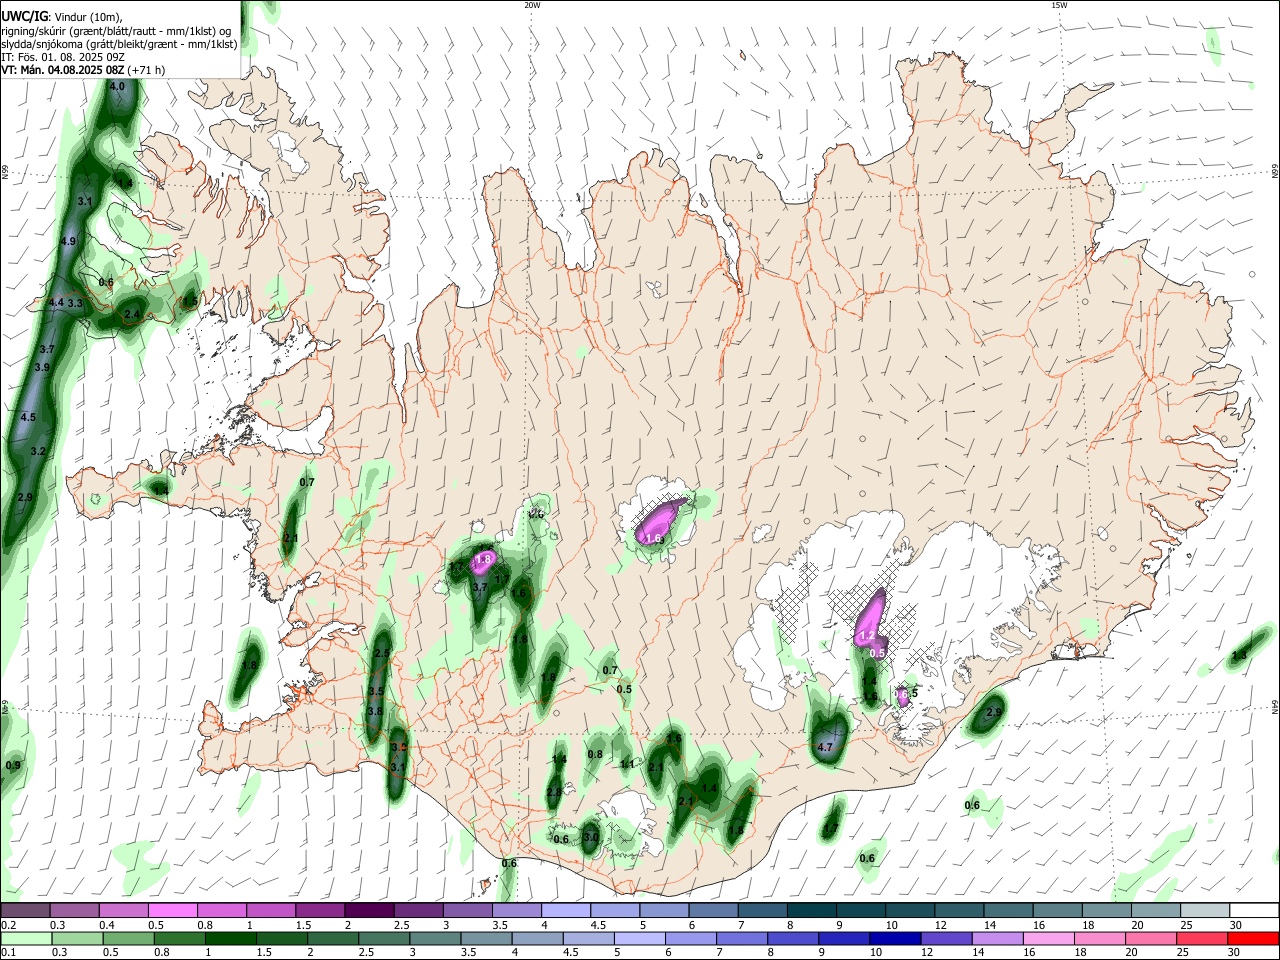Click the '0.9' precipitation value near left edge

coord(13,766)
